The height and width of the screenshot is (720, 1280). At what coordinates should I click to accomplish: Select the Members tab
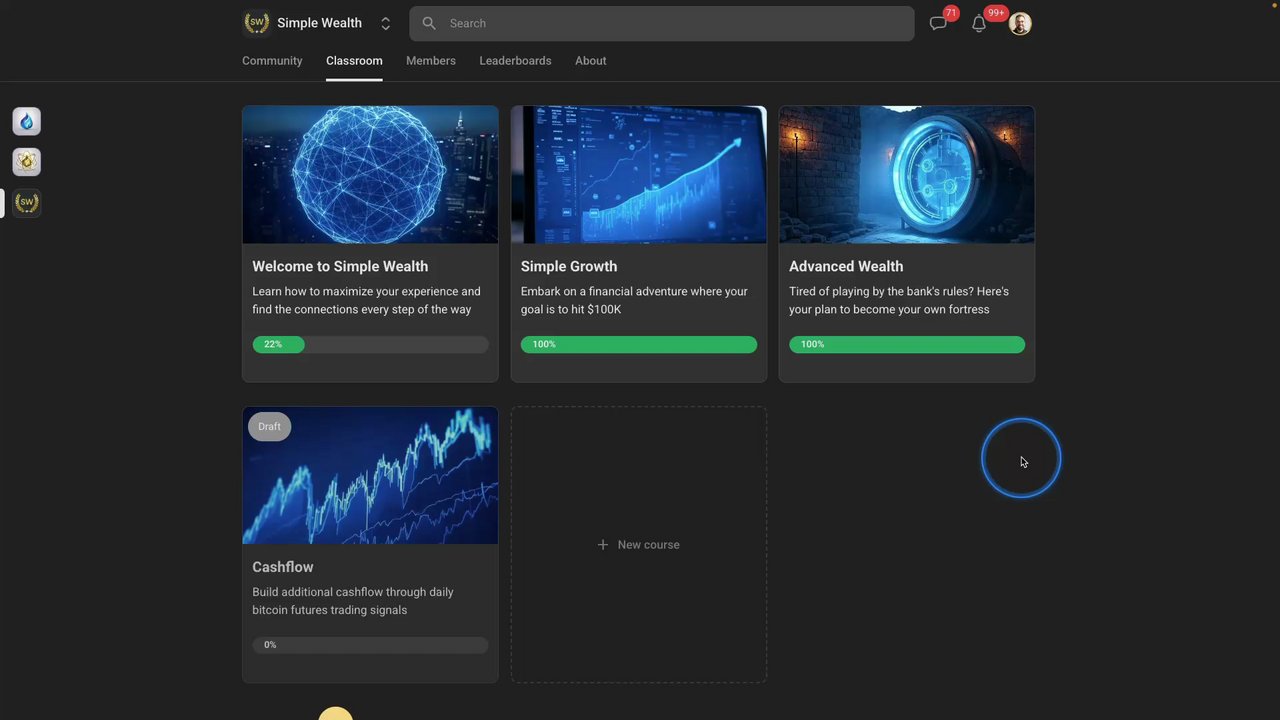[430, 61]
